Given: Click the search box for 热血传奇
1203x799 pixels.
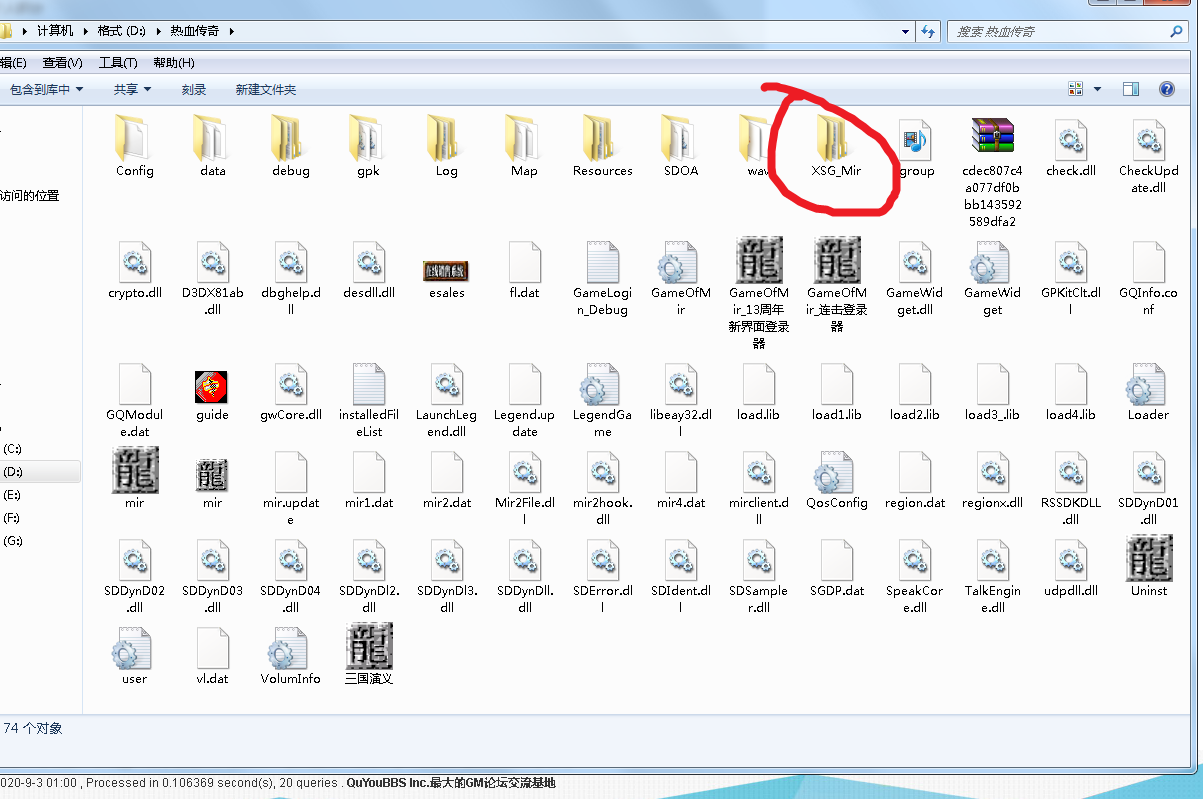Looking at the screenshot, I should click(x=1060, y=32).
